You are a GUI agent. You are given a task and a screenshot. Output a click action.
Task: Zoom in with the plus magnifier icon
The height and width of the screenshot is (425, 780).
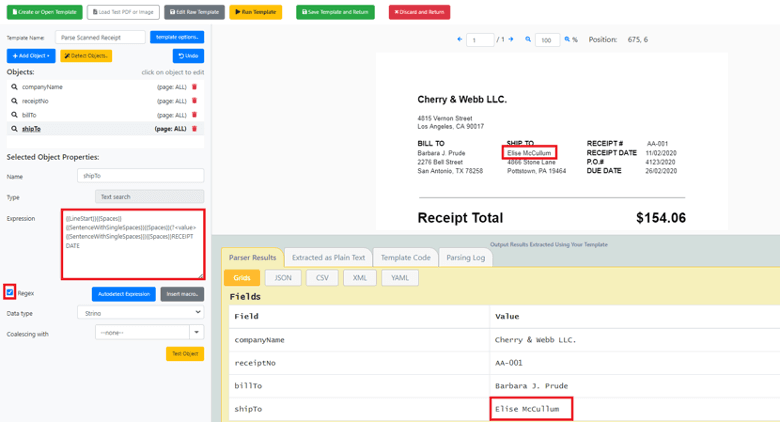[x=568, y=39]
